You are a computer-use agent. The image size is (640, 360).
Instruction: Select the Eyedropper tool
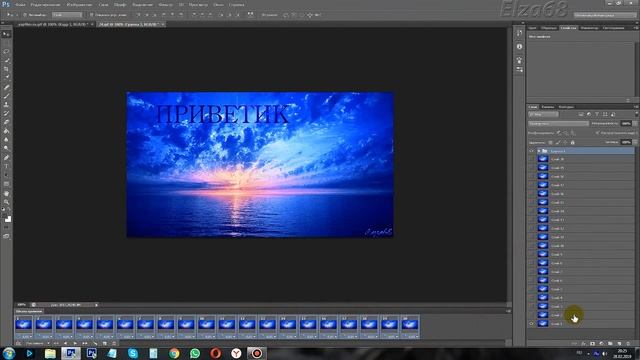point(7,77)
